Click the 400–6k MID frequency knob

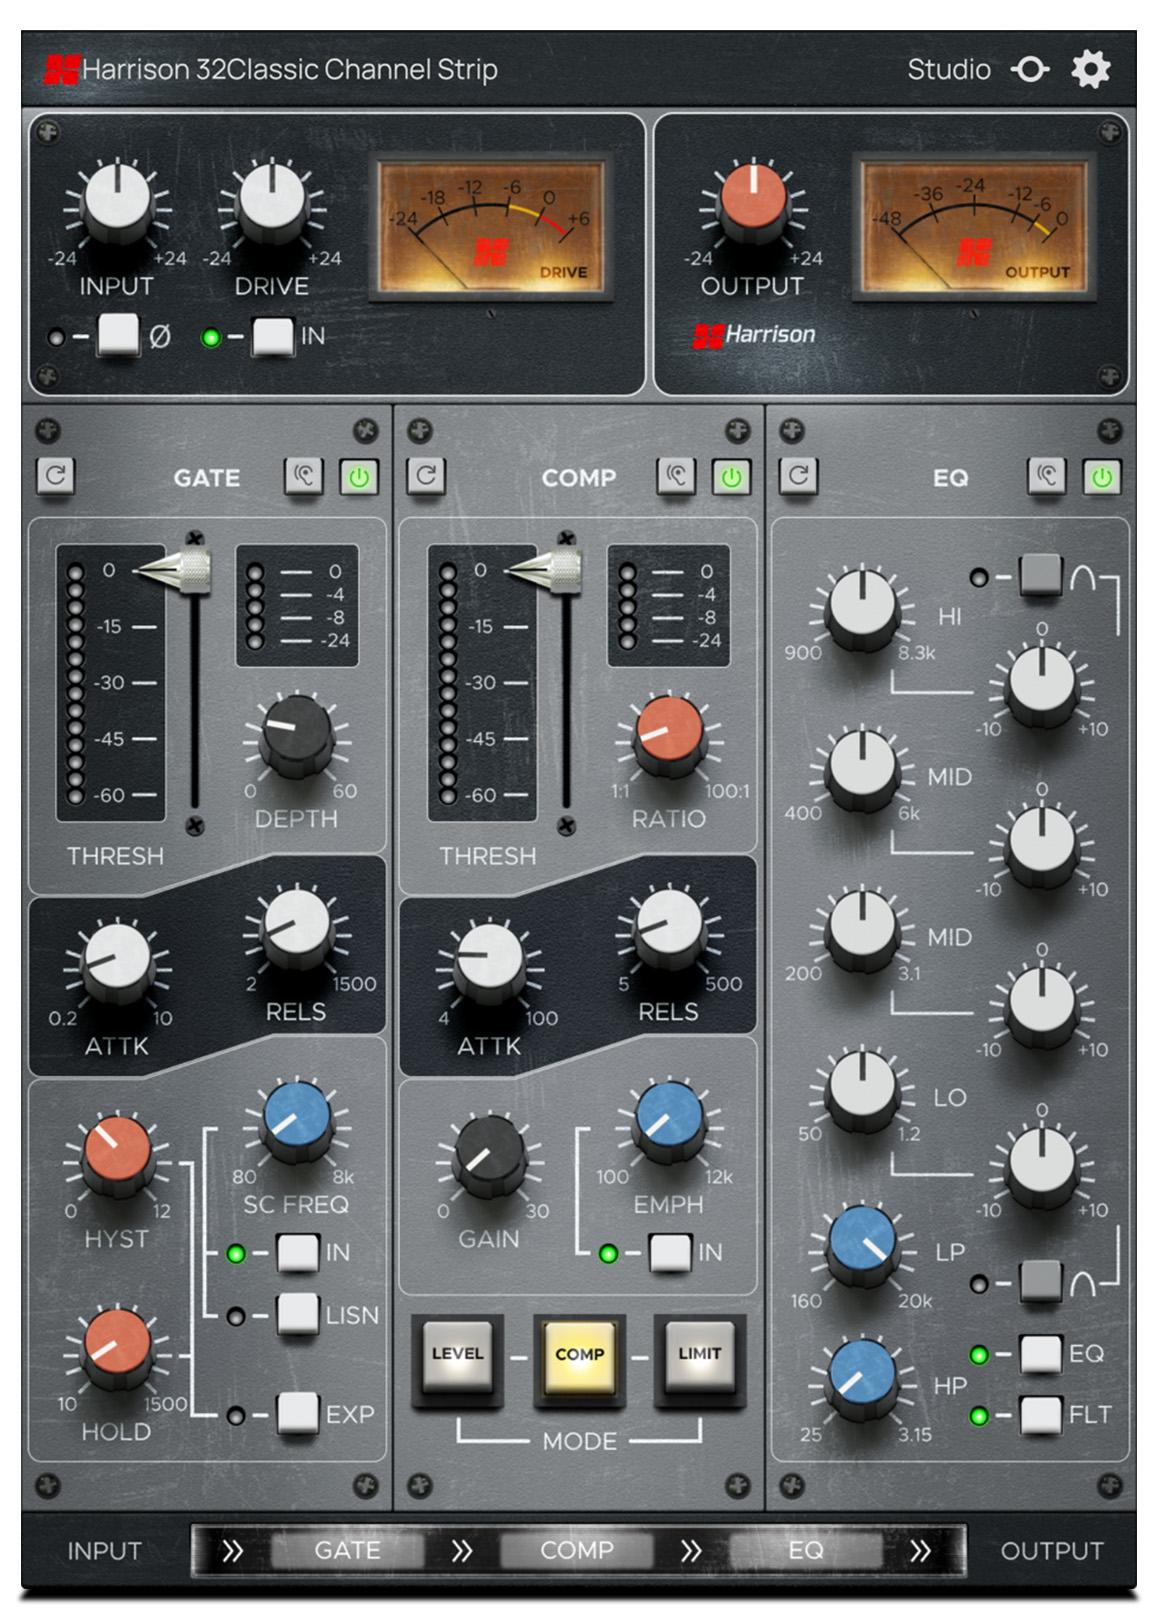point(863,767)
